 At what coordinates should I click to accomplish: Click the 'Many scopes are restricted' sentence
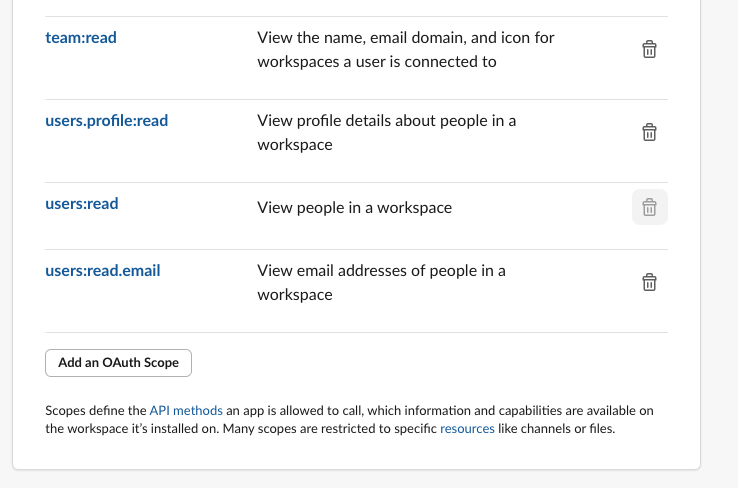click(x=320, y=429)
